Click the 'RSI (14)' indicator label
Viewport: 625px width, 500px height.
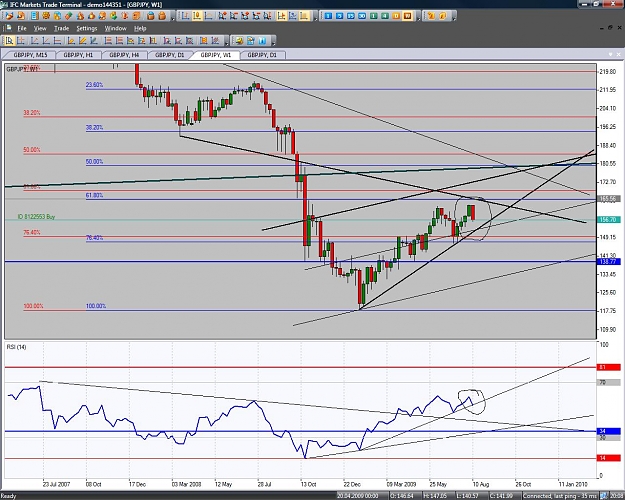(x=16, y=347)
